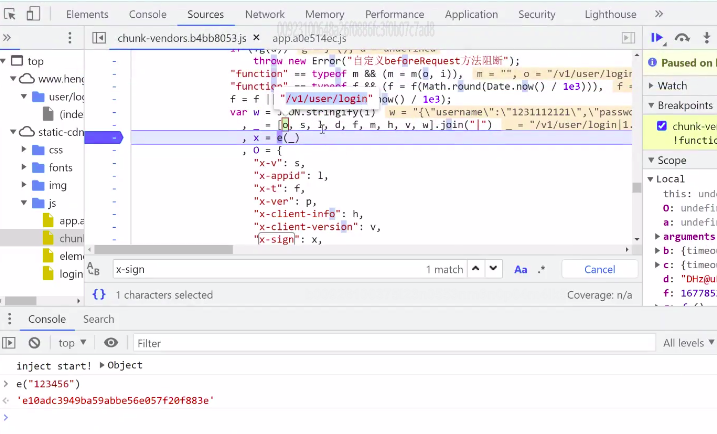Screen dimensions: 717x434
Task: Cancel the in-file search
Action: [x=599, y=269]
